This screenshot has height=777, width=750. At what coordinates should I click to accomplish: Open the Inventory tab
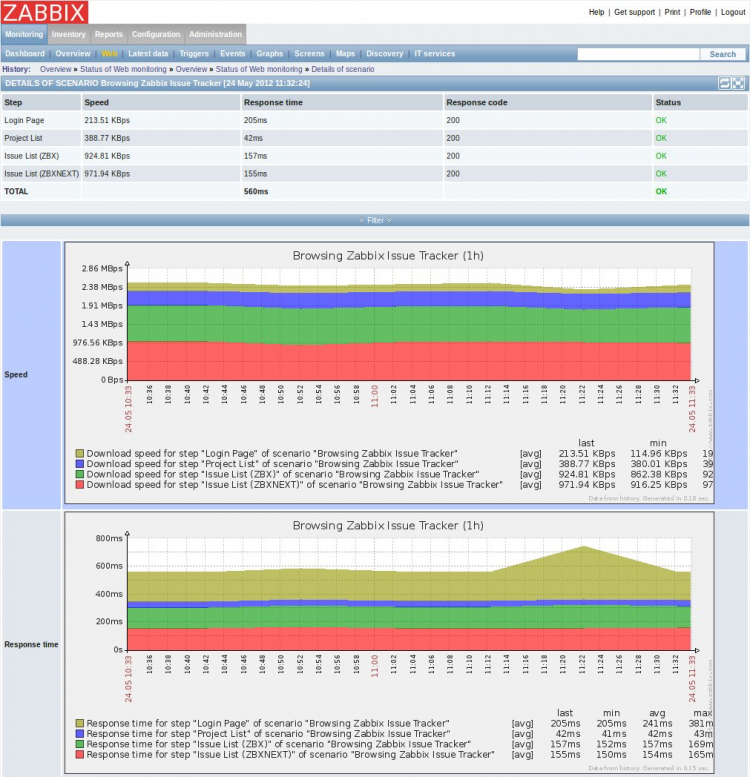69,34
